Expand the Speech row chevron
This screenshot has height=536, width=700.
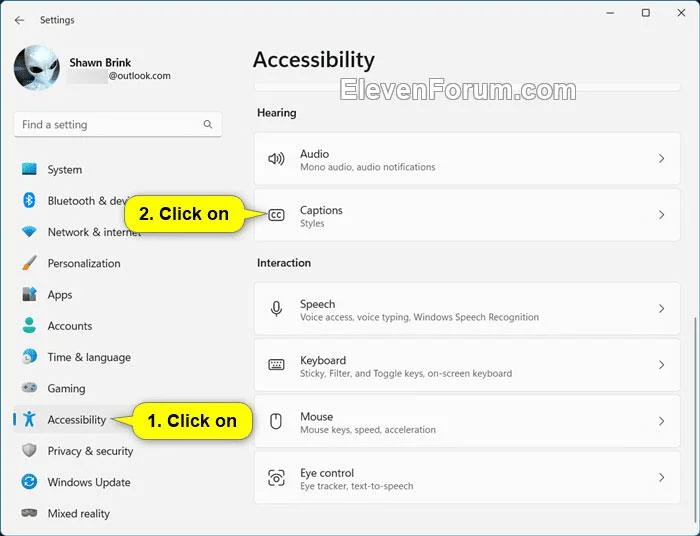[x=662, y=308]
